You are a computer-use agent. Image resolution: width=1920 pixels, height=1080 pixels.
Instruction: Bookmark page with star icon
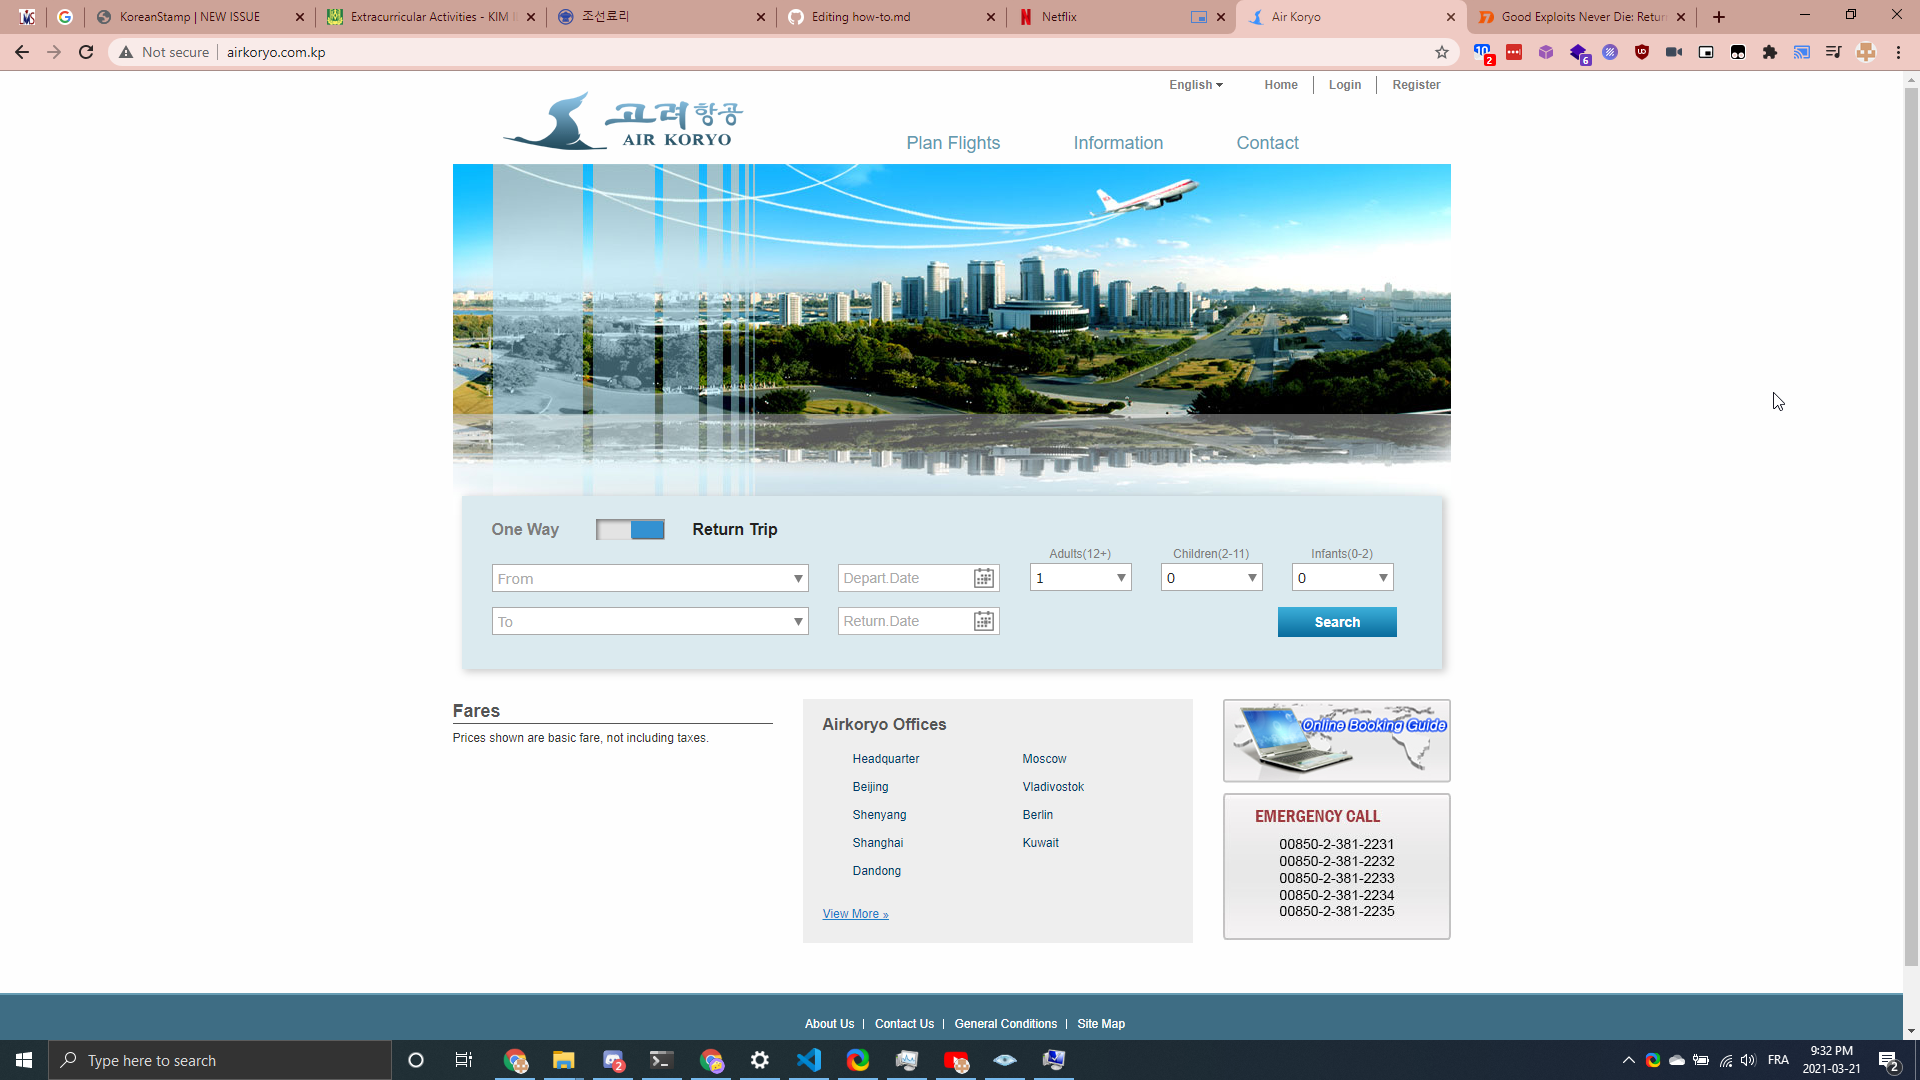(x=1442, y=52)
